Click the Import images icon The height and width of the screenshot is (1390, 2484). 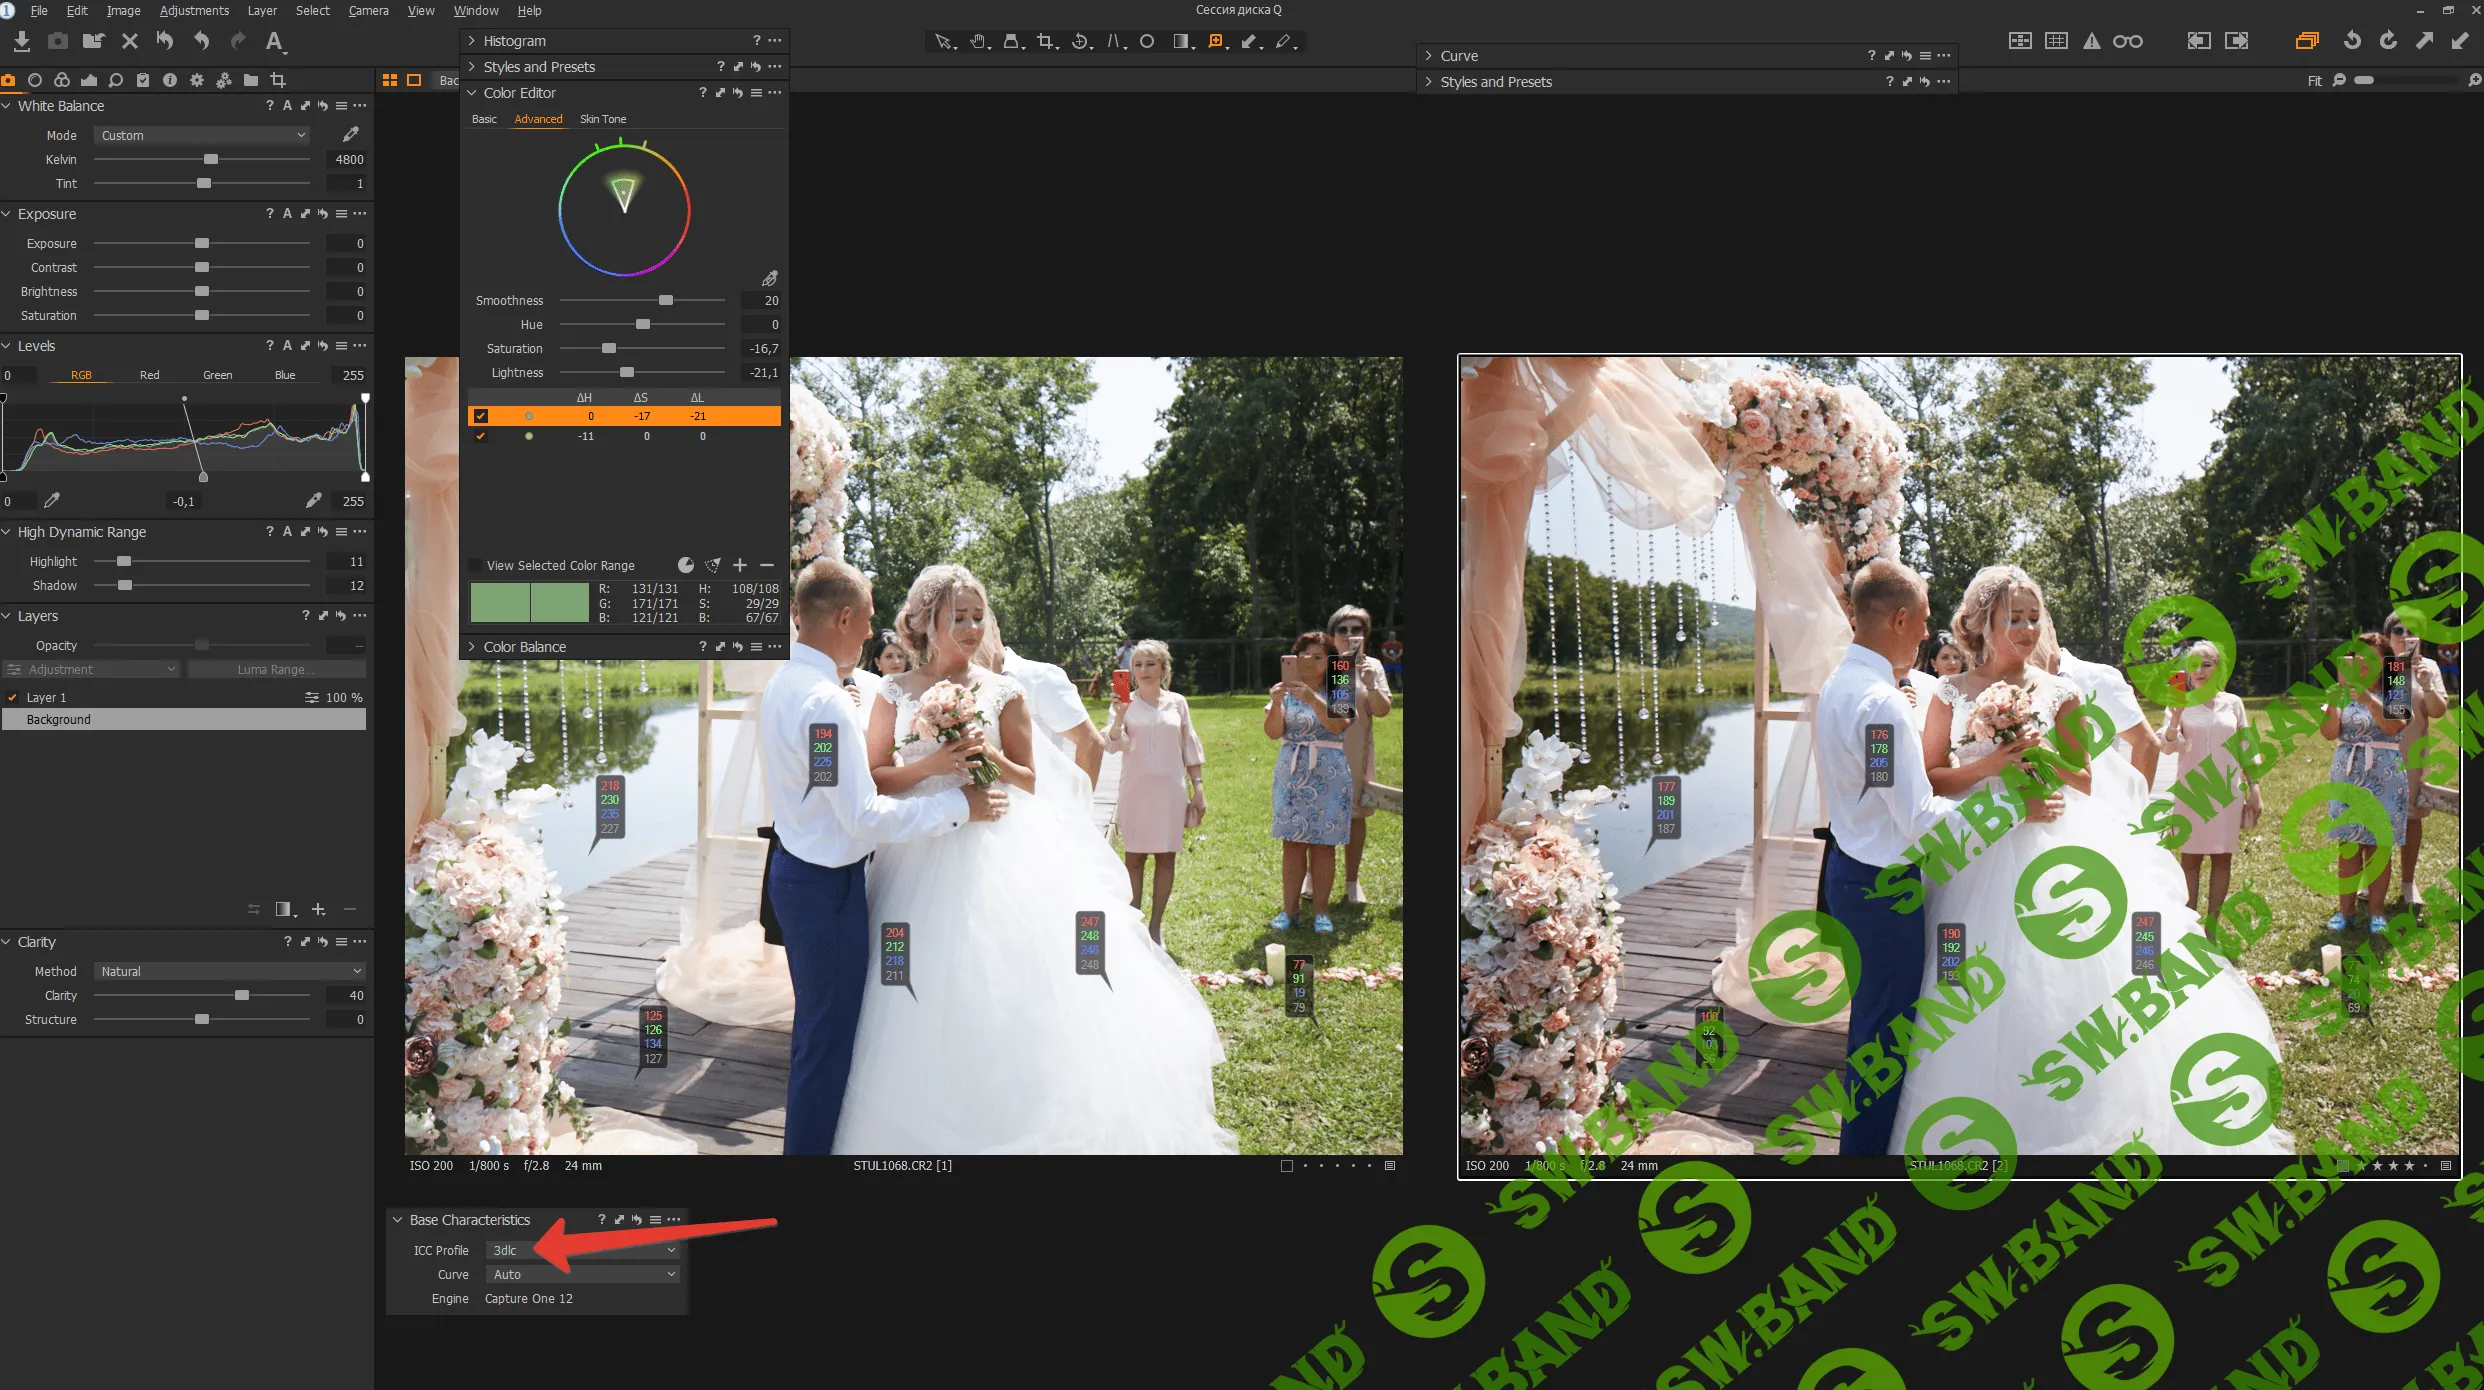[x=22, y=41]
